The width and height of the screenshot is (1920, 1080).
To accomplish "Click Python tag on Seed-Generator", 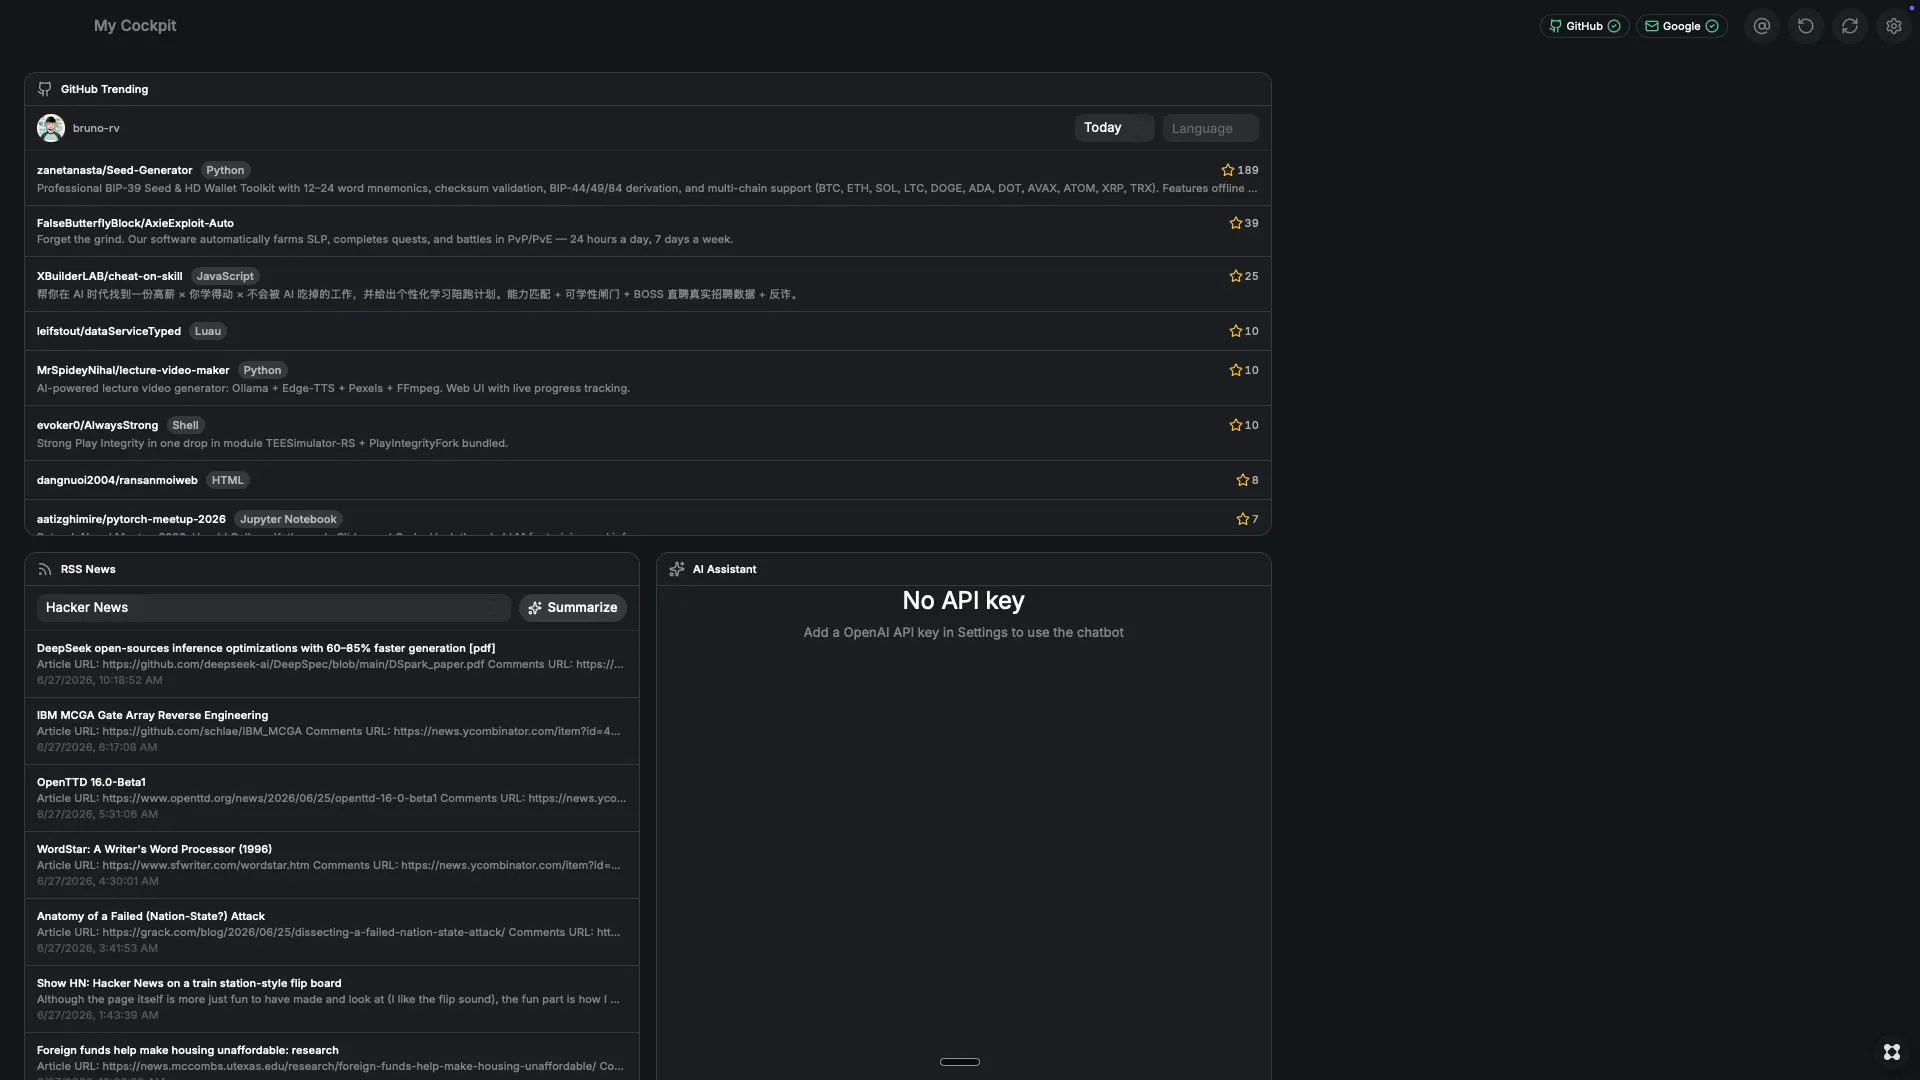I will coord(225,170).
